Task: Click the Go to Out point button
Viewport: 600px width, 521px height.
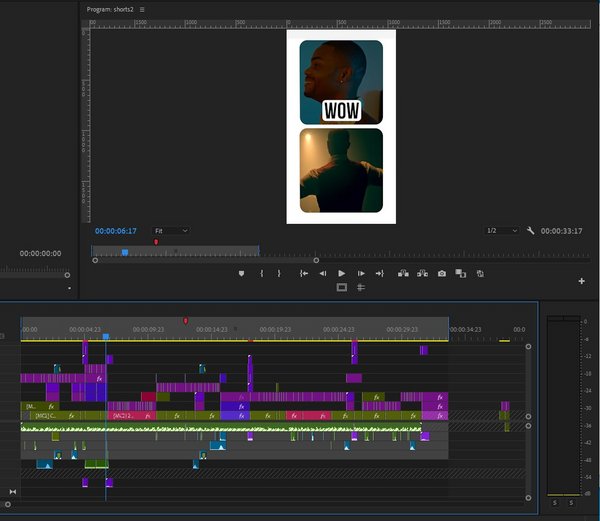Action: click(380, 274)
